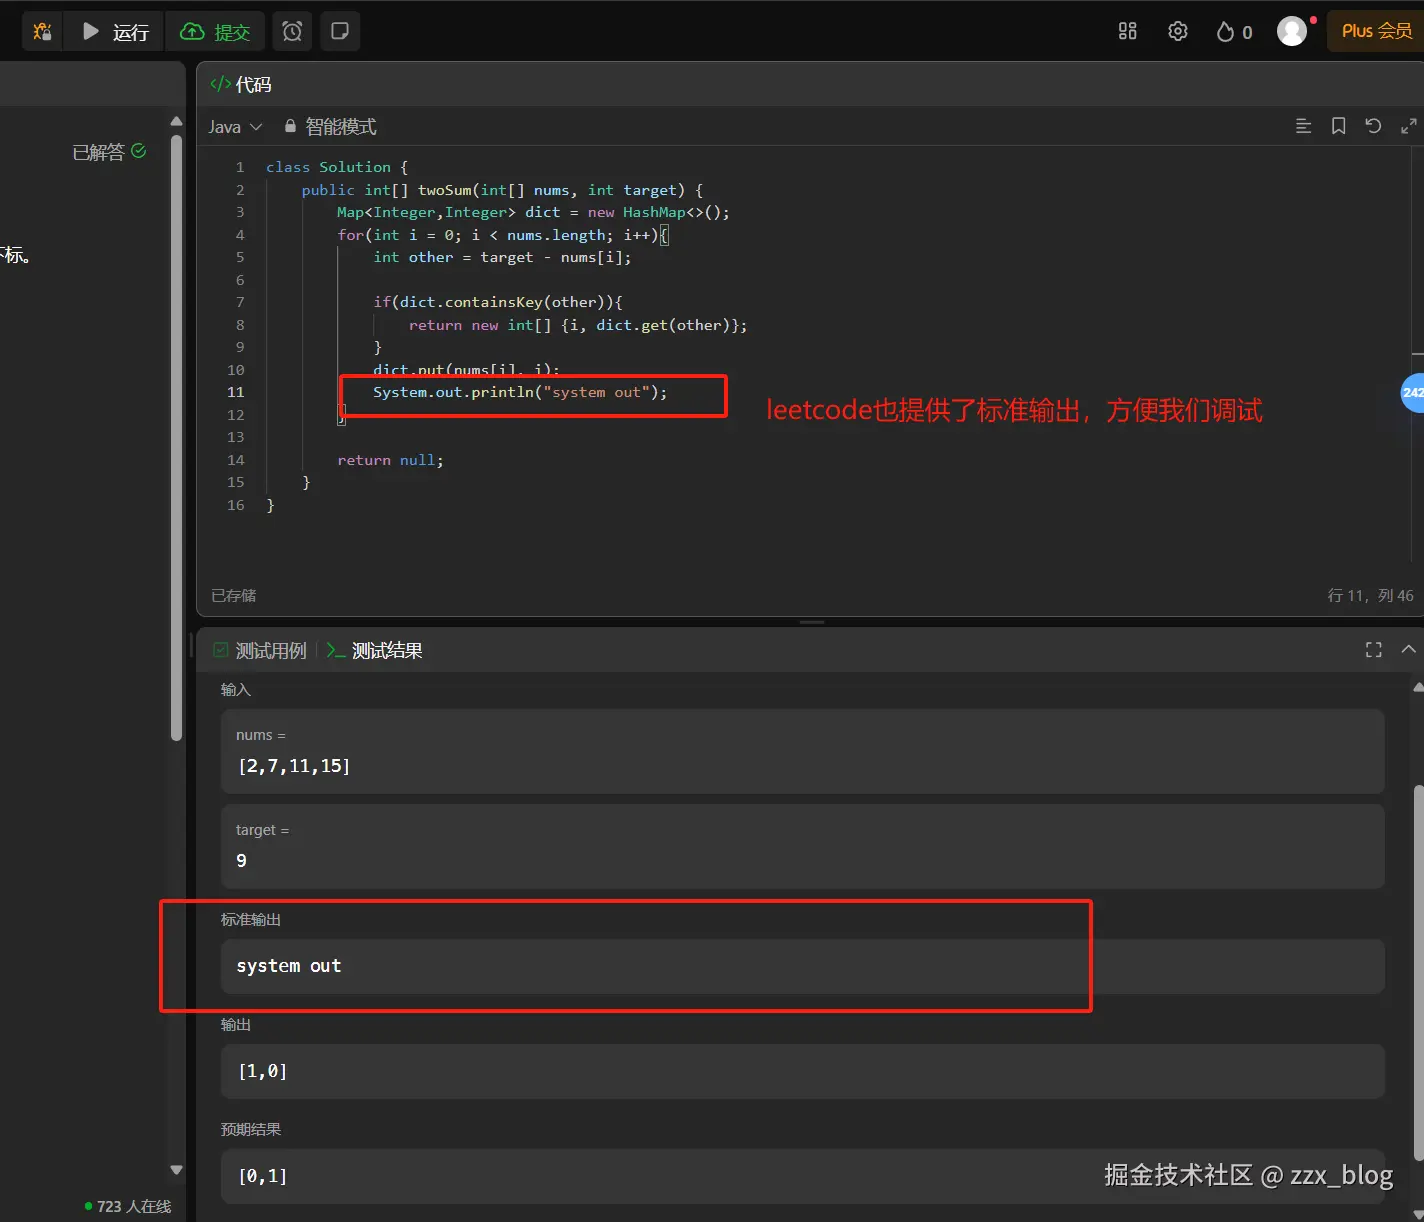Open the alarm clock timer icon
The width and height of the screenshot is (1424, 1222).
[x=292, y=31]
